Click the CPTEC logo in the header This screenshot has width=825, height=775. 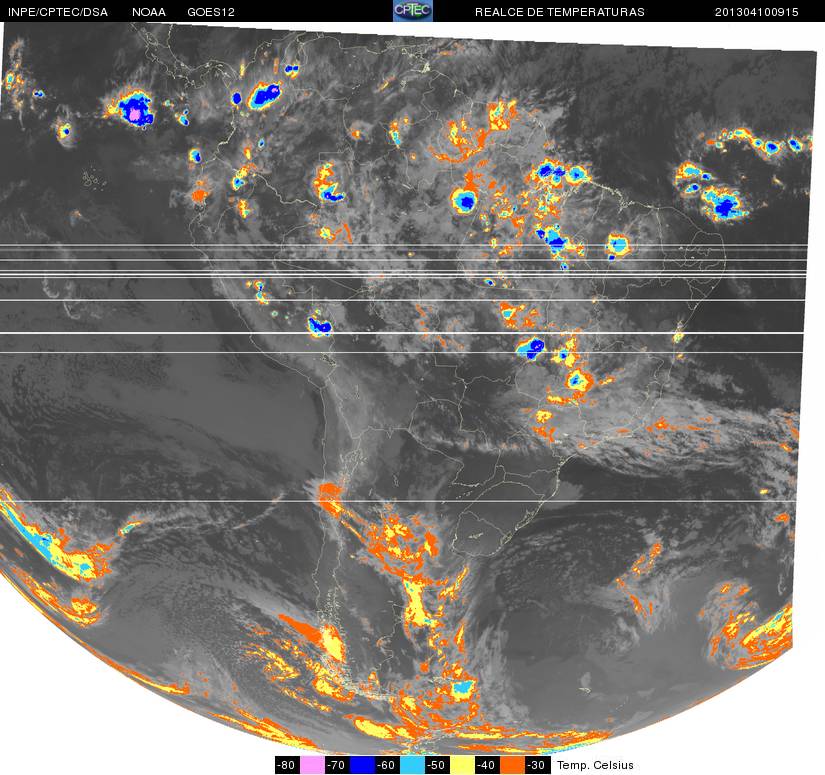[x=413, y=11]
